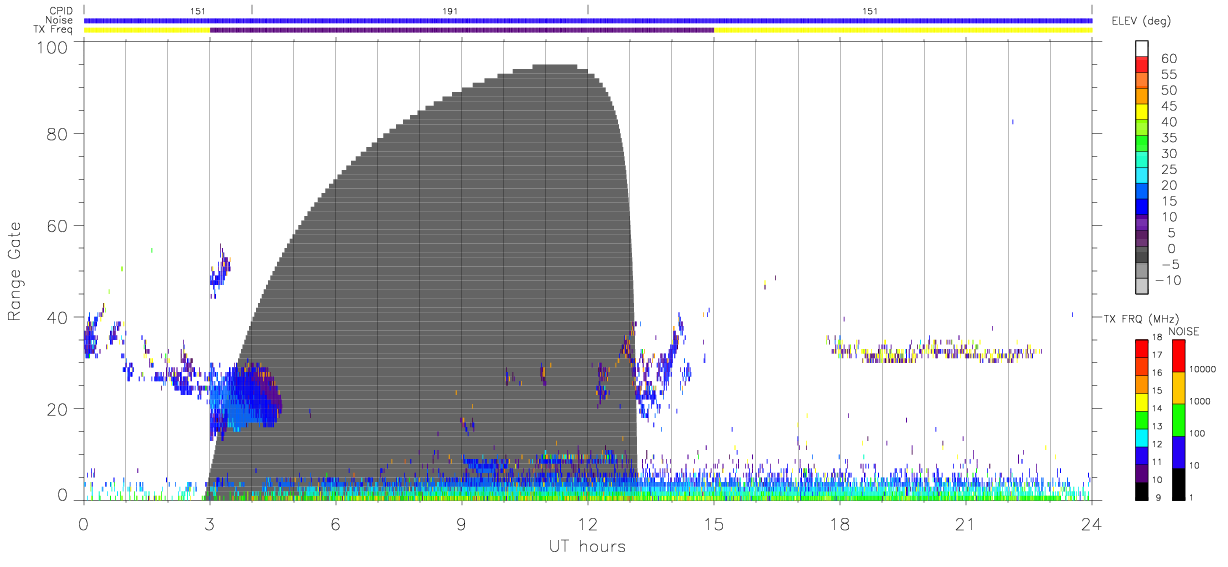Select the 40 tick label on Range Gate axis
Image resolution: width=1228 pixels, height=567 pixels.
click(x=58, y=317)
